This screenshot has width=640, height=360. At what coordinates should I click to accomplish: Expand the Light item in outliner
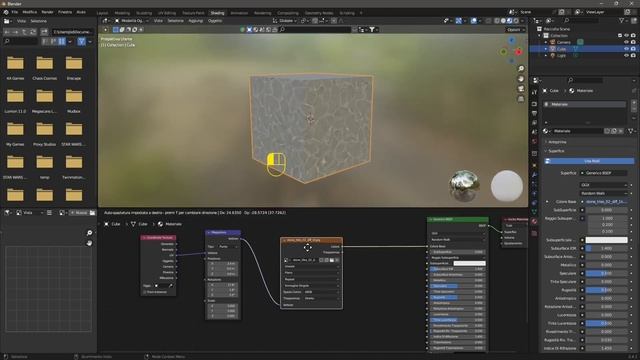(546, 55)
